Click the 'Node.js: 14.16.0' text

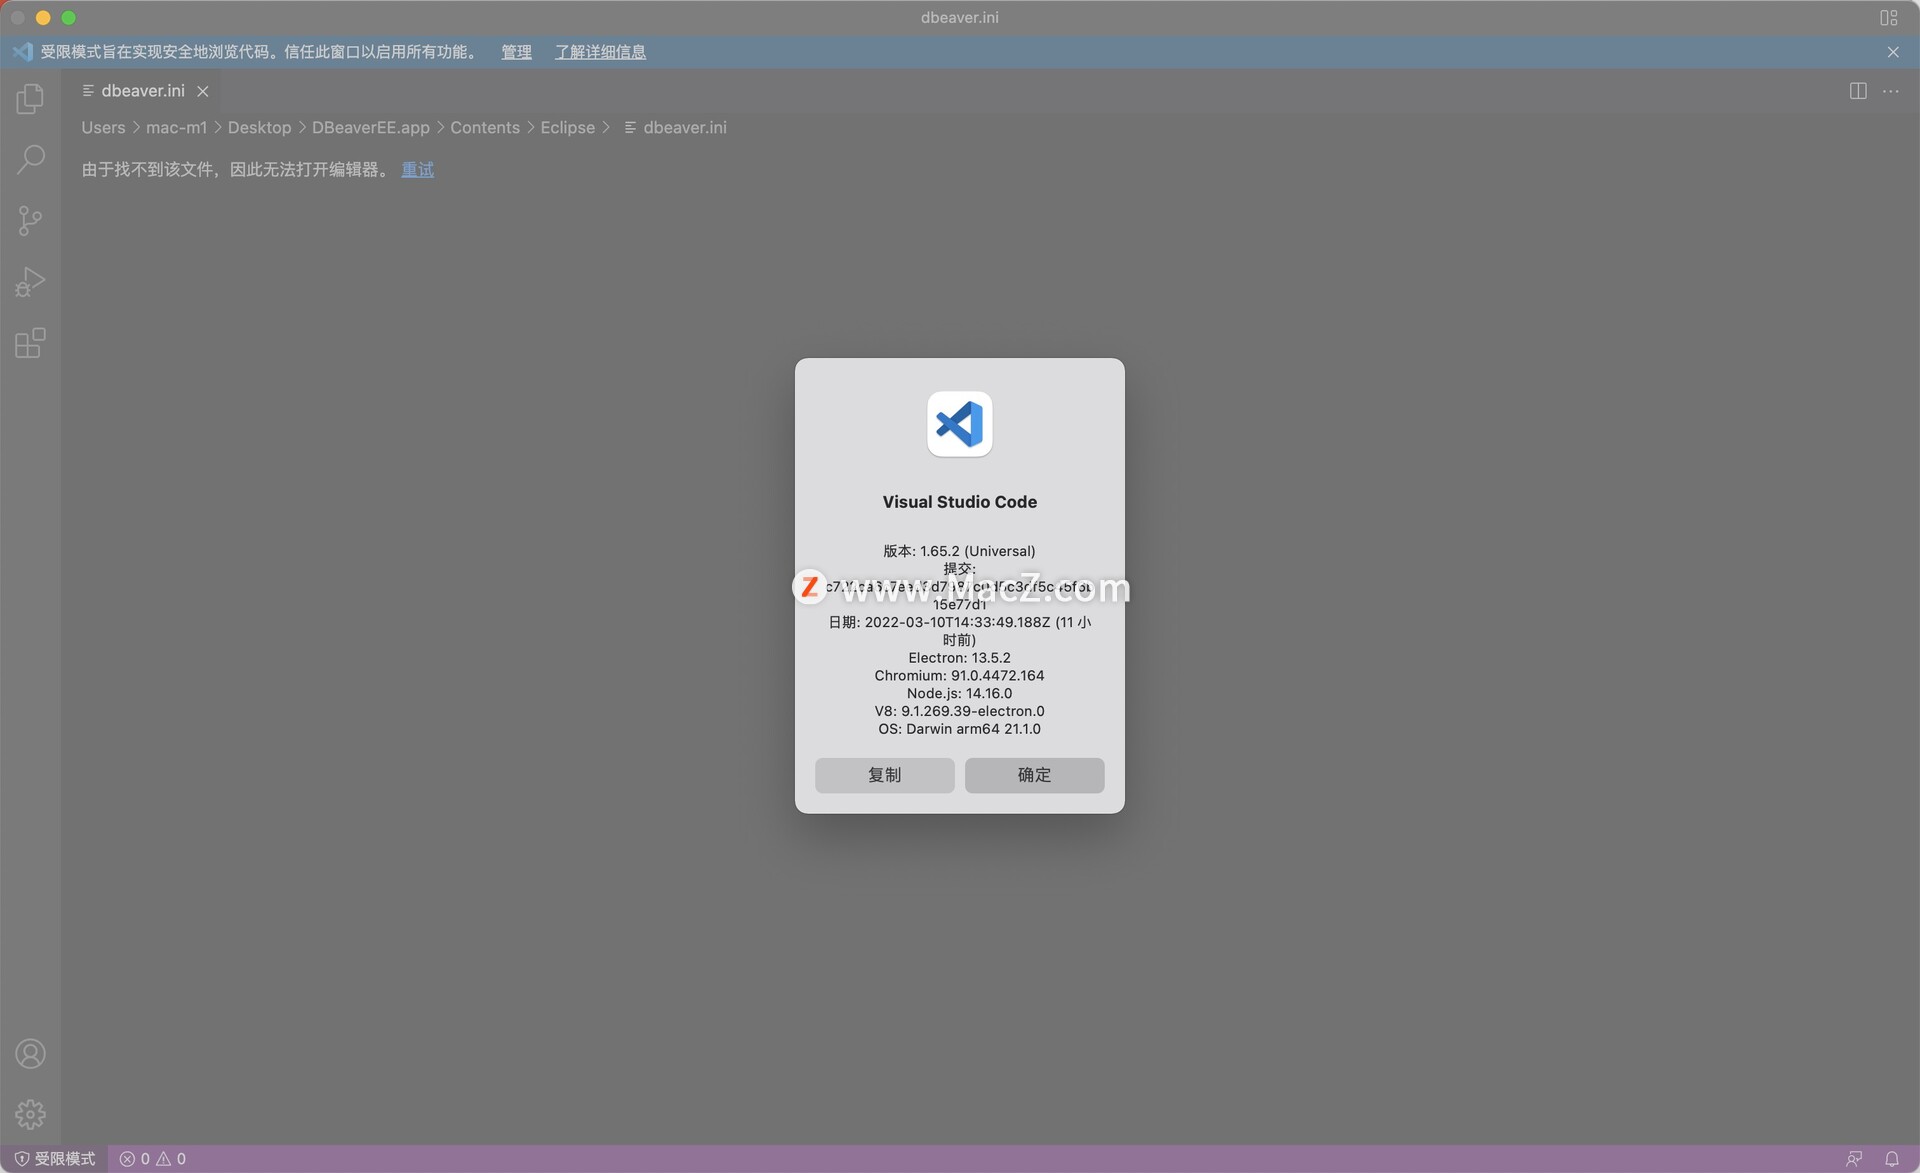tap(959, 693)
